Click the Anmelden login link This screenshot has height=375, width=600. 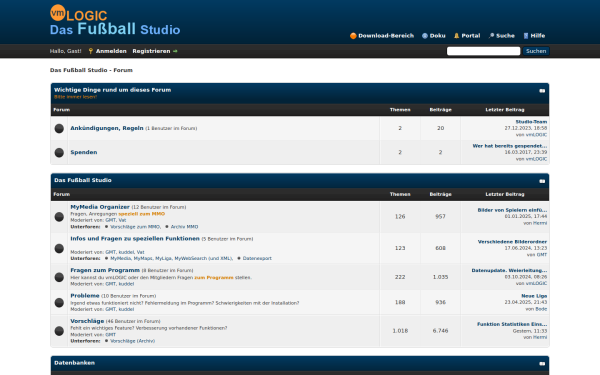(111, 51)
